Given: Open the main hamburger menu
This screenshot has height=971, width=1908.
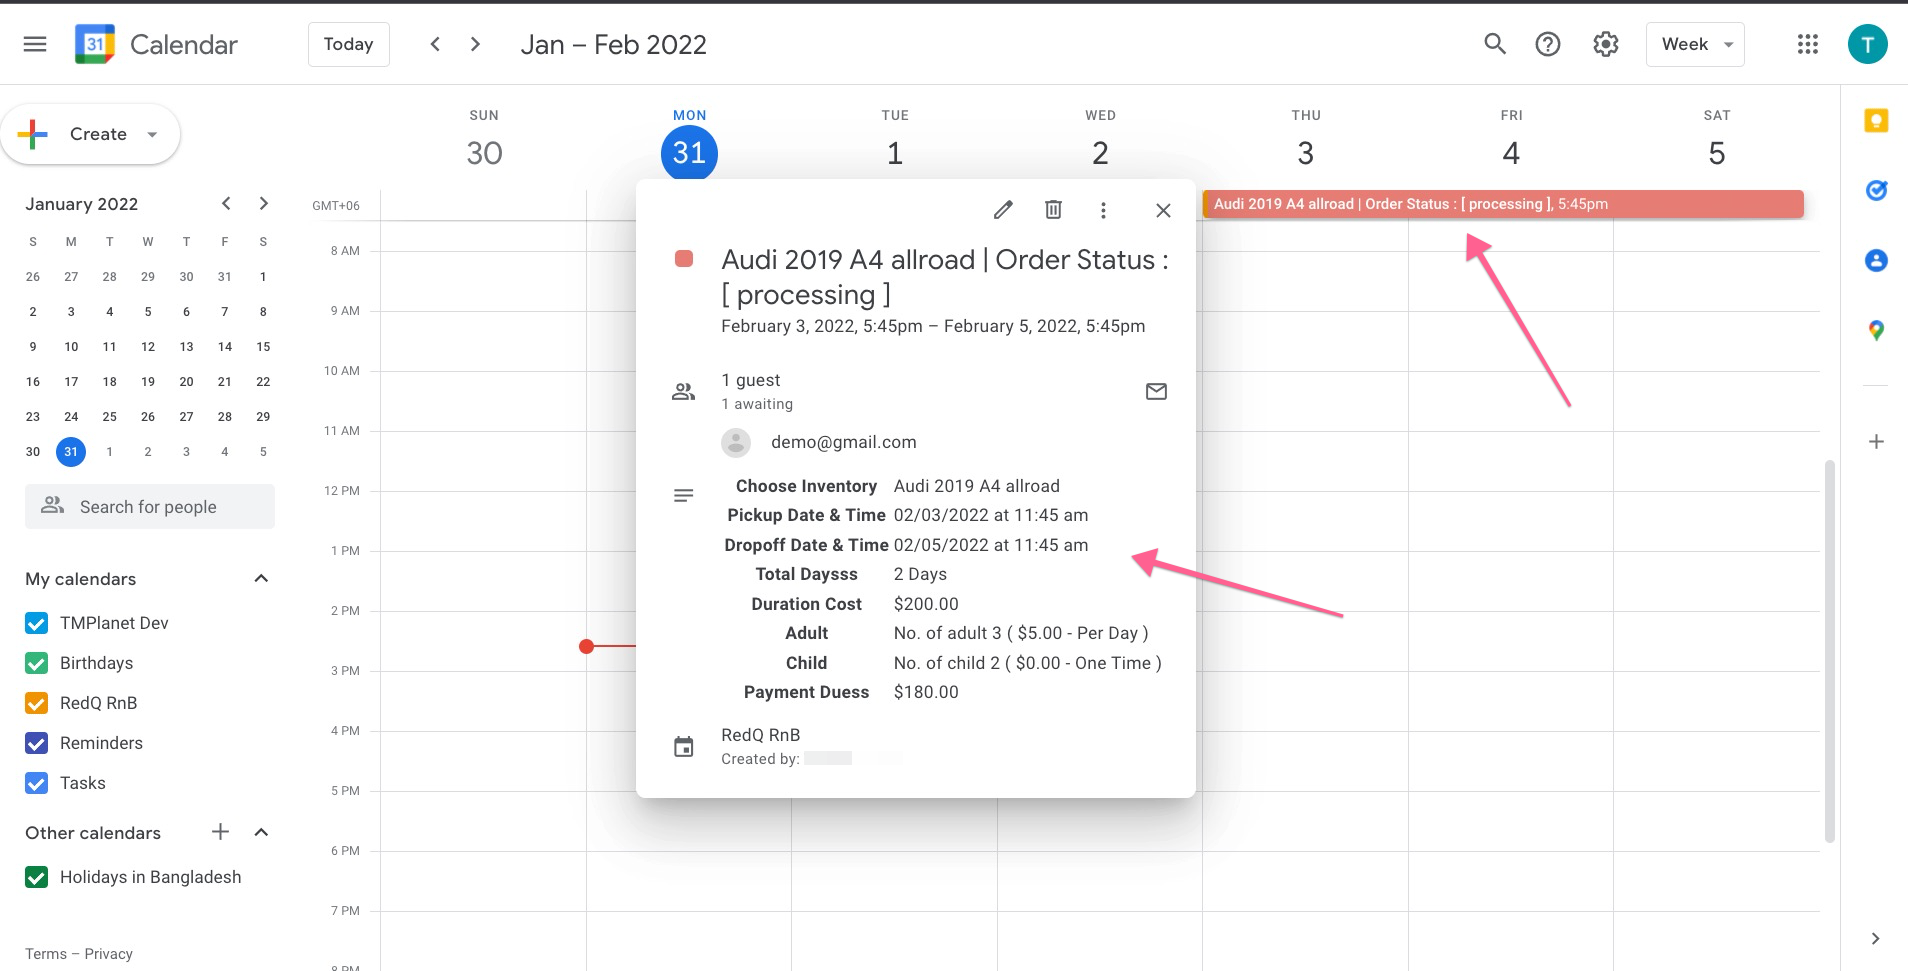Looking at the screenshot, I should [x=35, y=44].
